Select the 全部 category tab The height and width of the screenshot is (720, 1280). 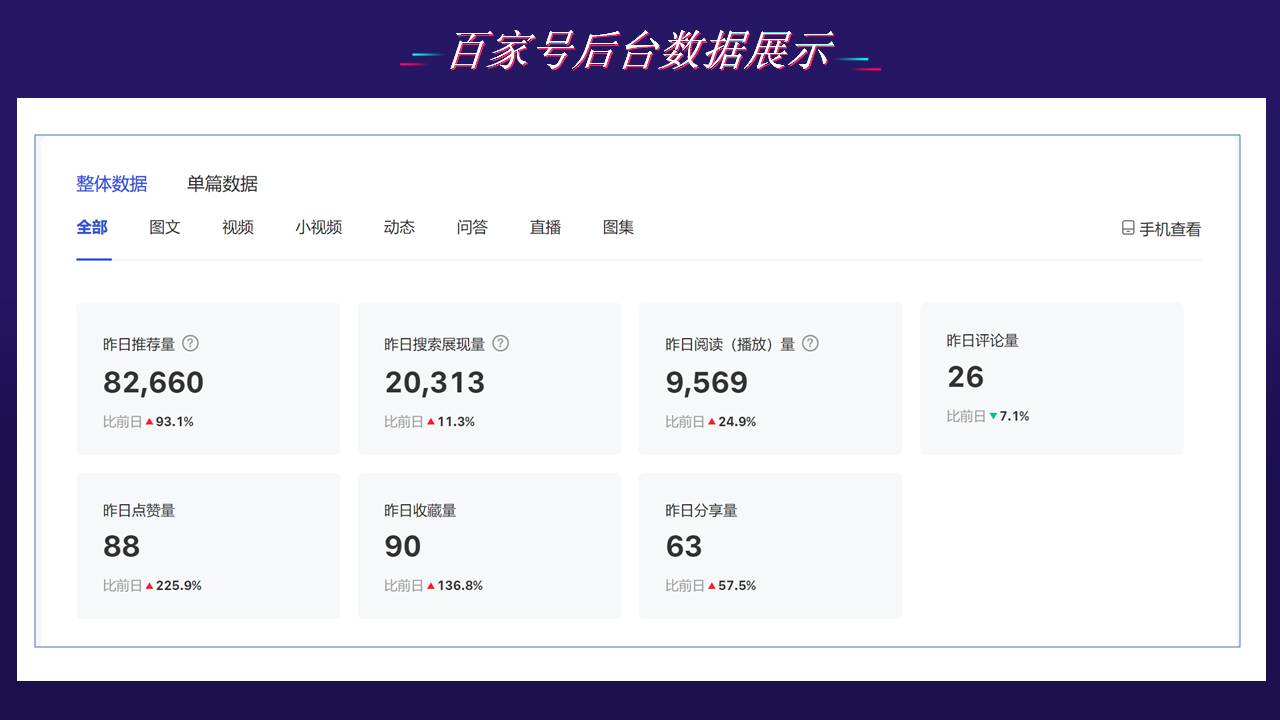click(92, 227)
